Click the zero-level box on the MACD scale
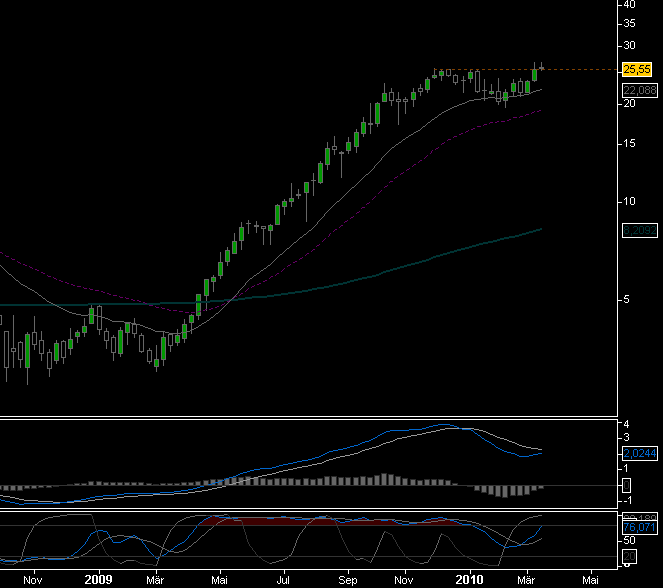This screenshot has height=588, width=663. click(626, 486)
